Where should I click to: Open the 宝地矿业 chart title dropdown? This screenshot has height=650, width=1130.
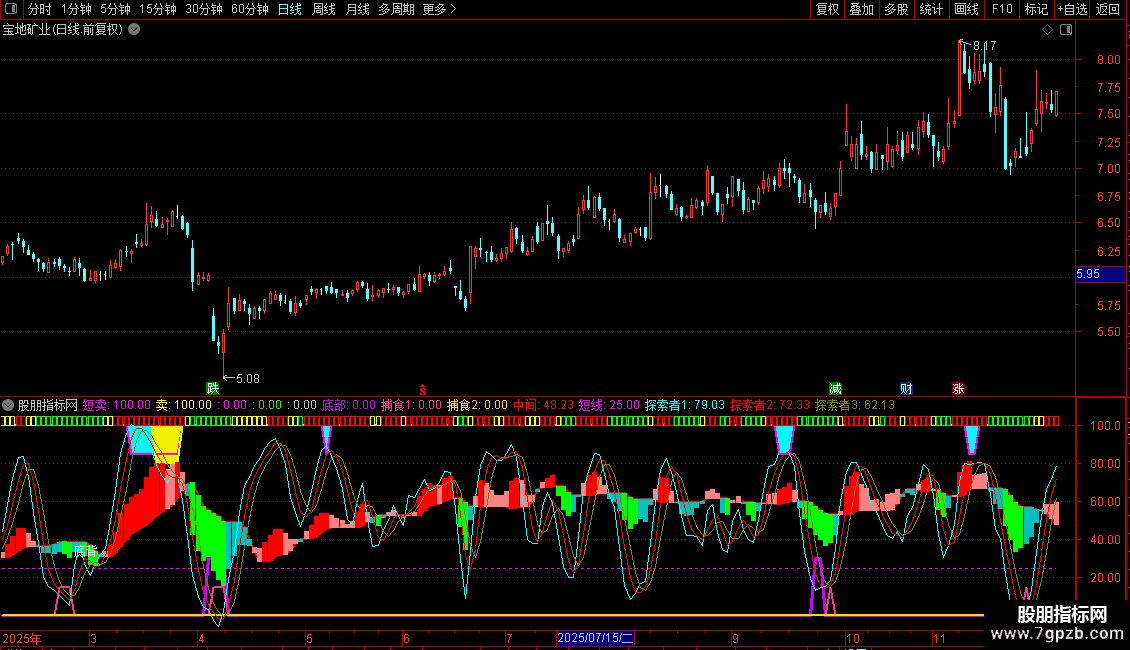(135, 30)
